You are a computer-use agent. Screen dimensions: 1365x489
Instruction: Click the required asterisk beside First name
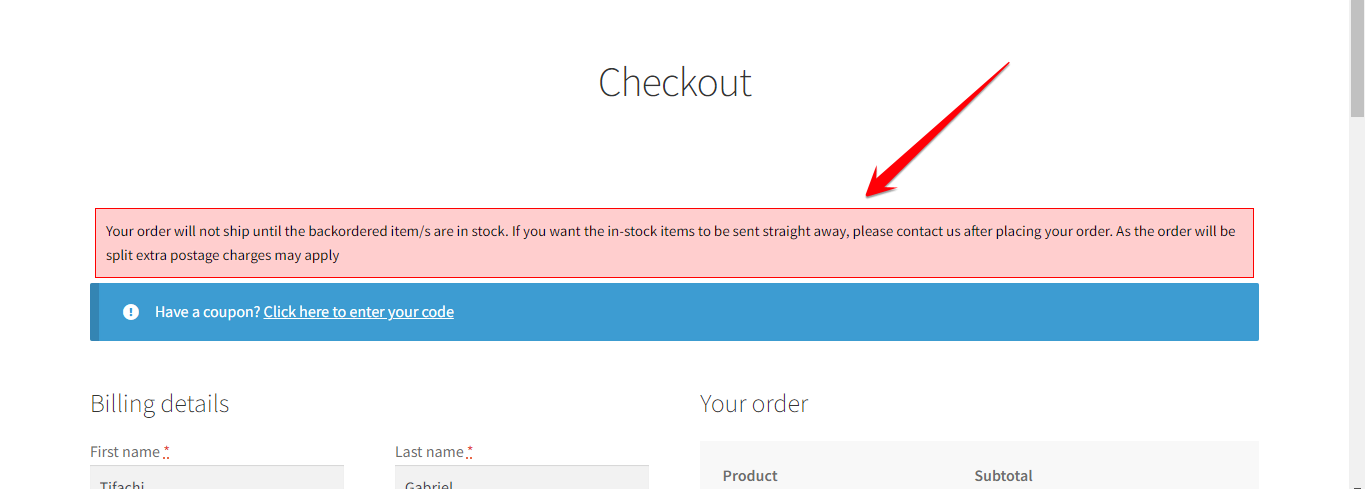[x=167, y=452]
